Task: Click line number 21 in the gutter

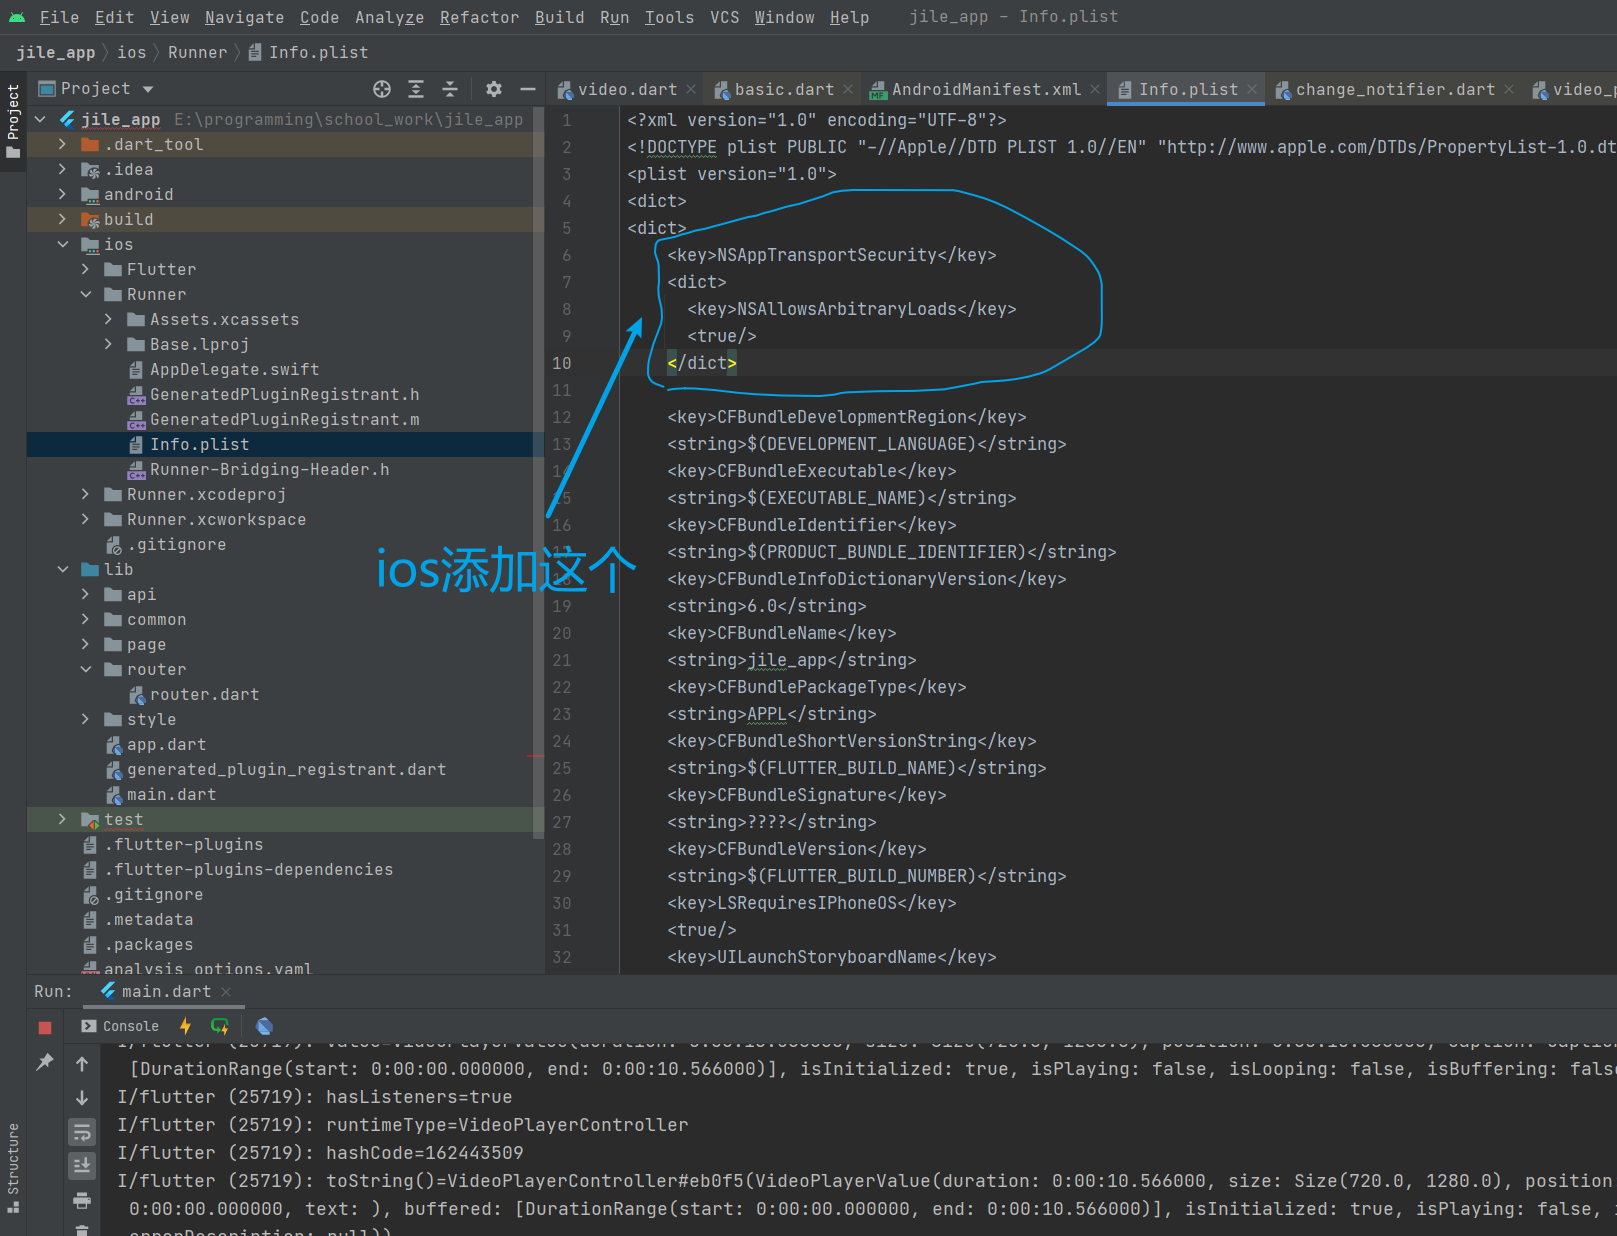Action: coord(562,660)
